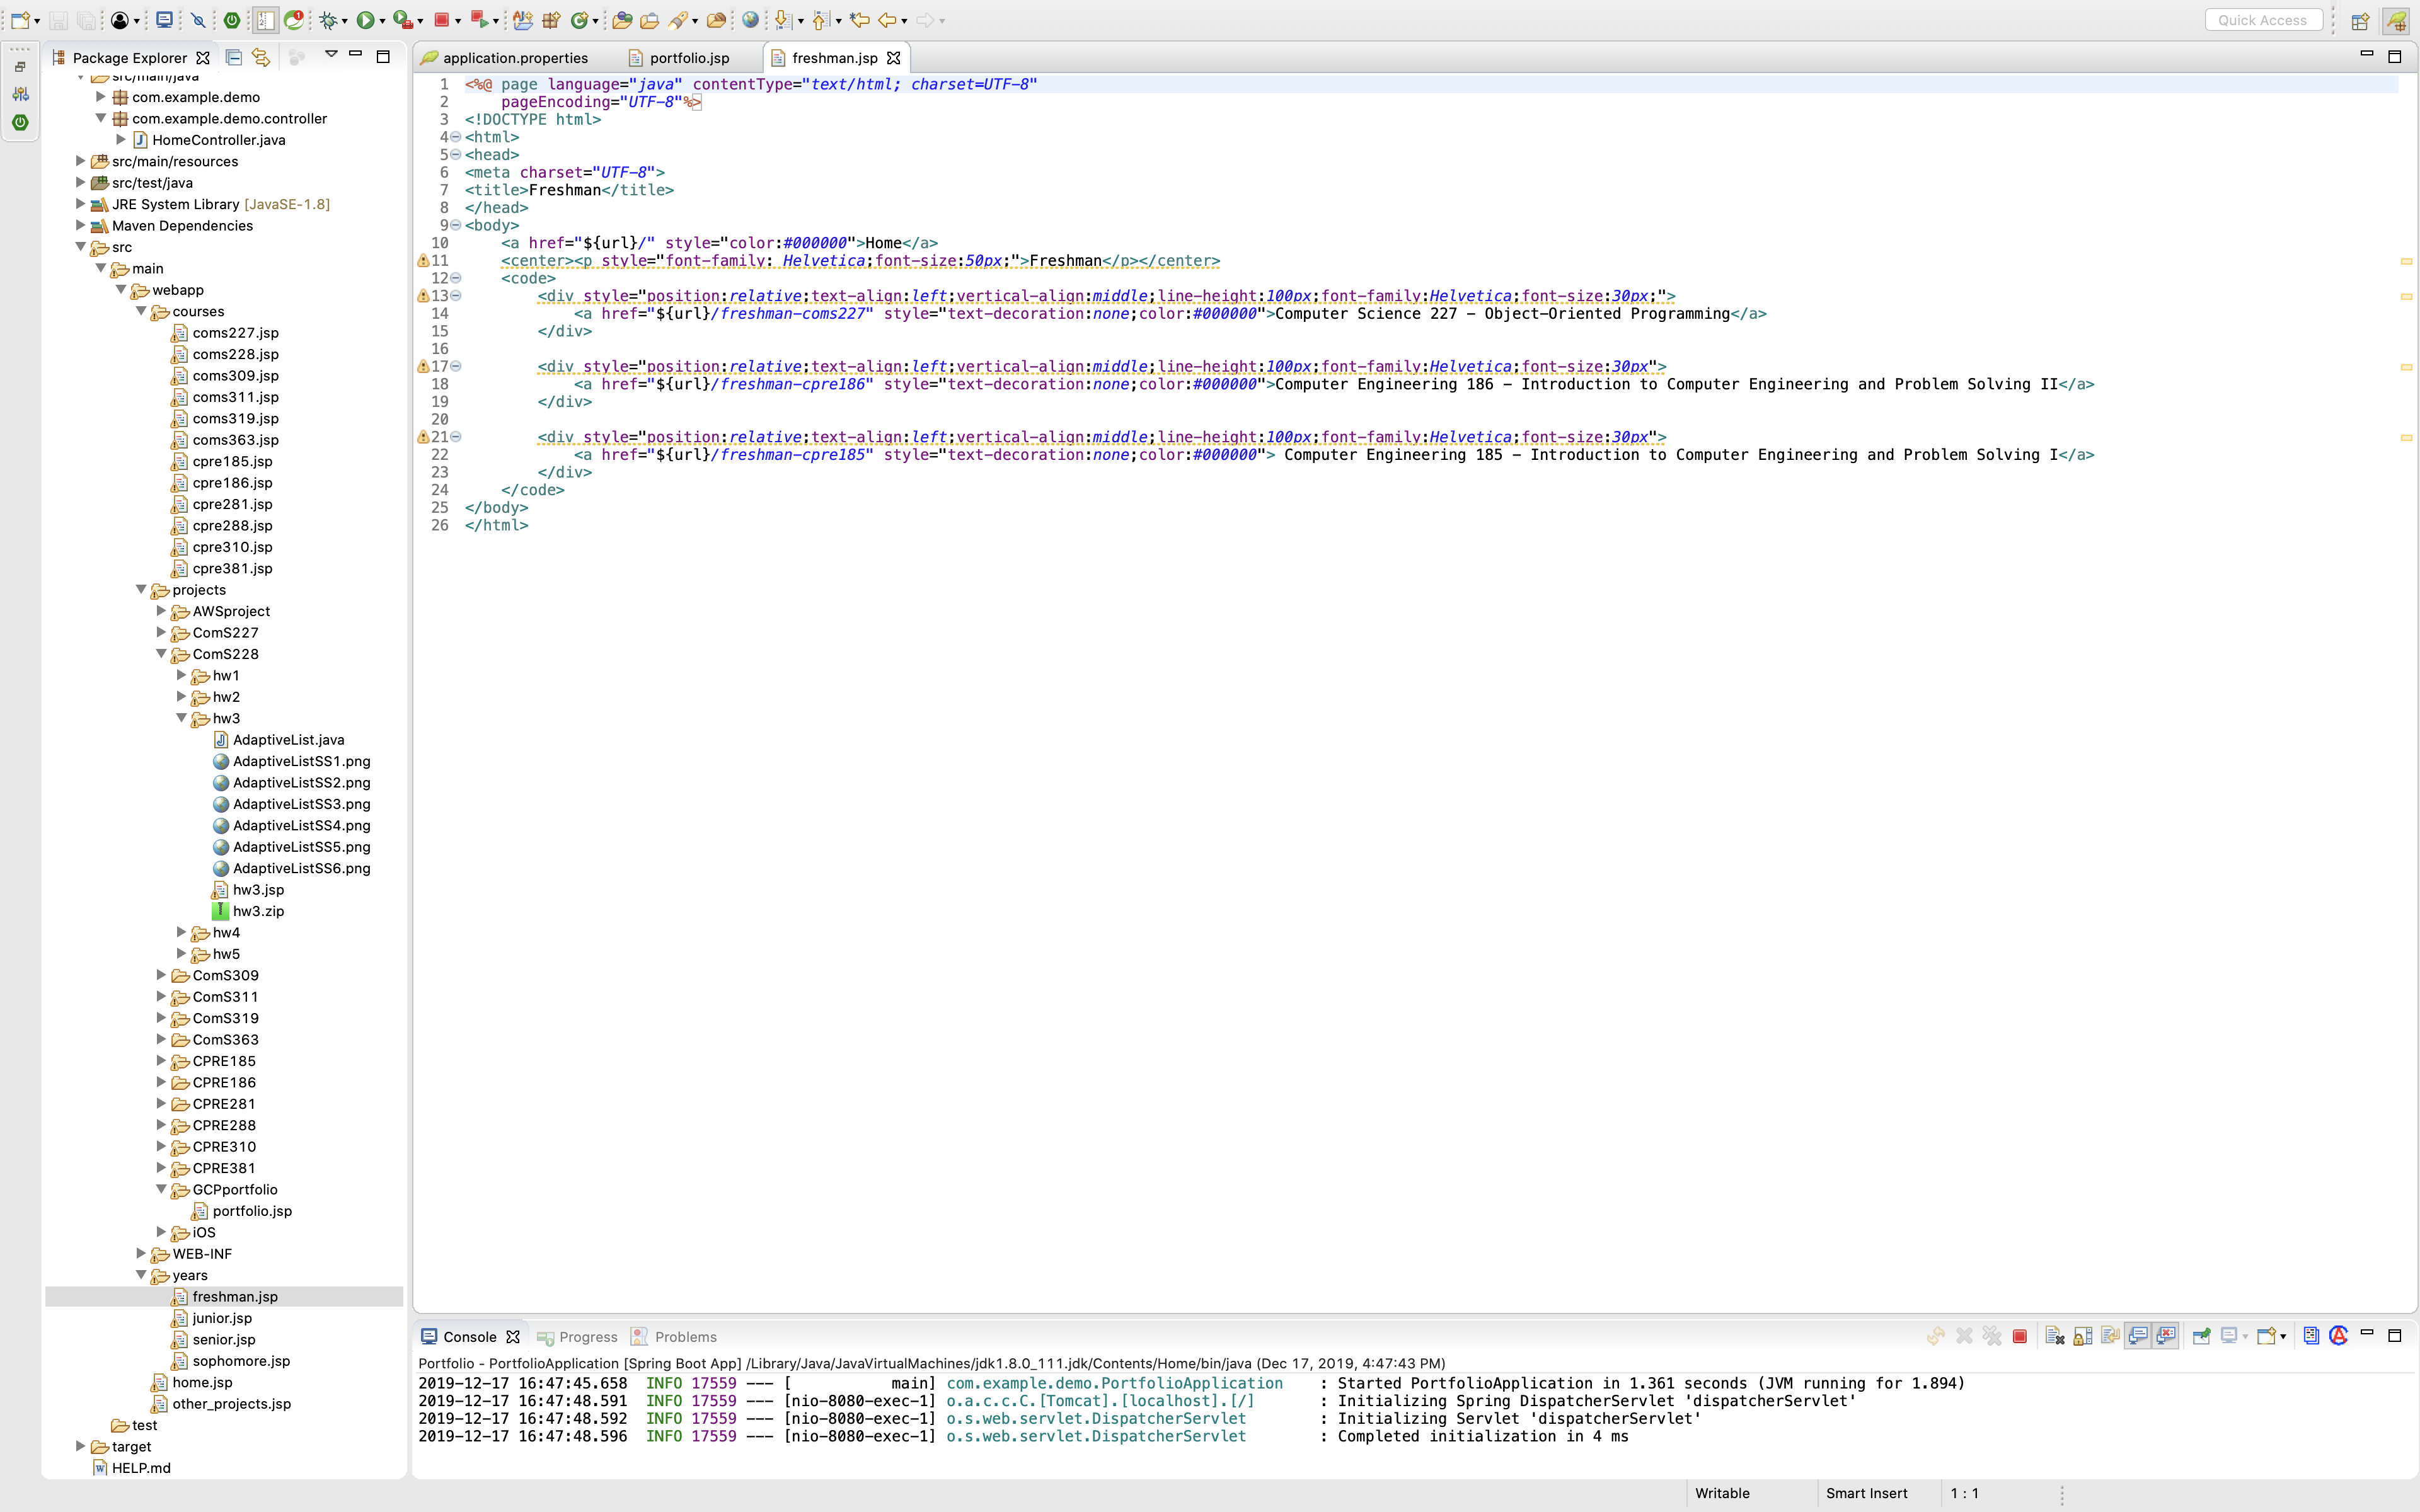This screenshot has height=1512, width=2420.
Task: Open the web browser globe icon
Action: point(750,20)
